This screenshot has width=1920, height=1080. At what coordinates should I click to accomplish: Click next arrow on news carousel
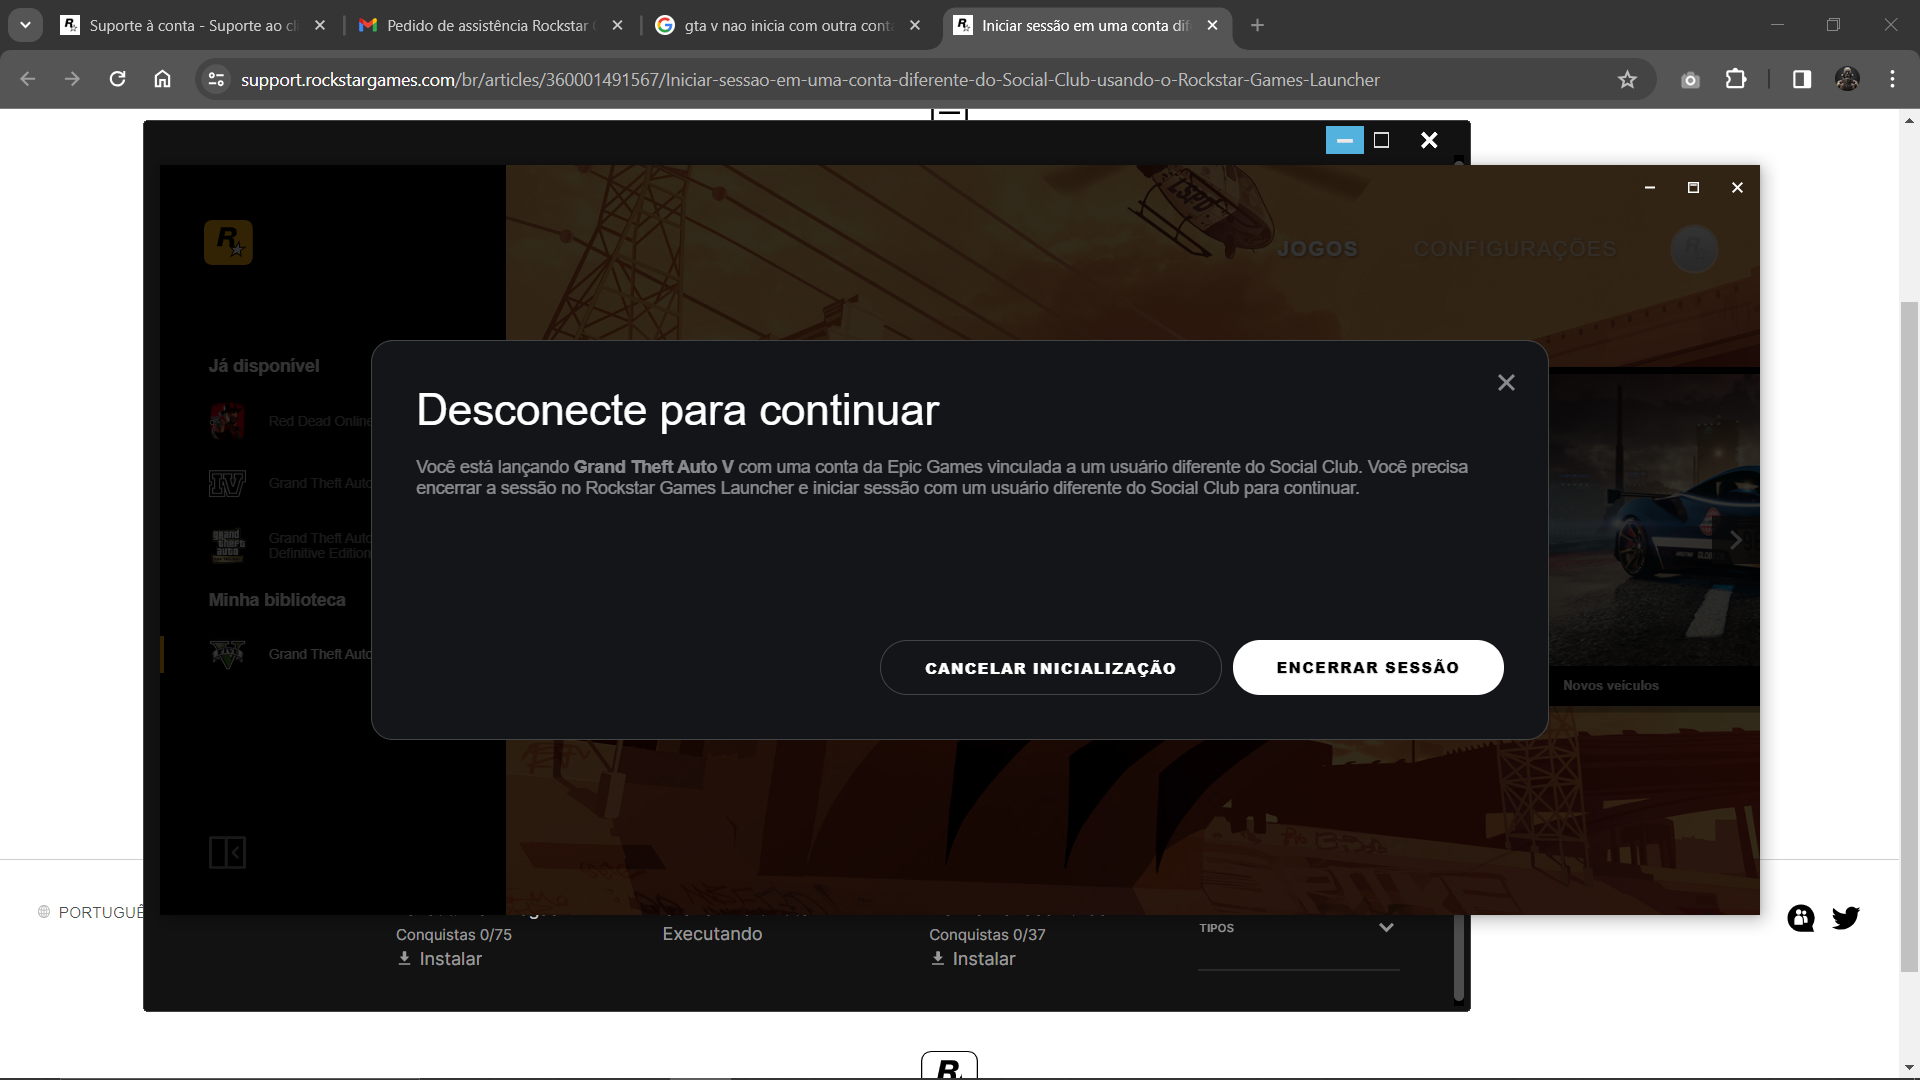pyautogui.click(x=1736, y=540)
